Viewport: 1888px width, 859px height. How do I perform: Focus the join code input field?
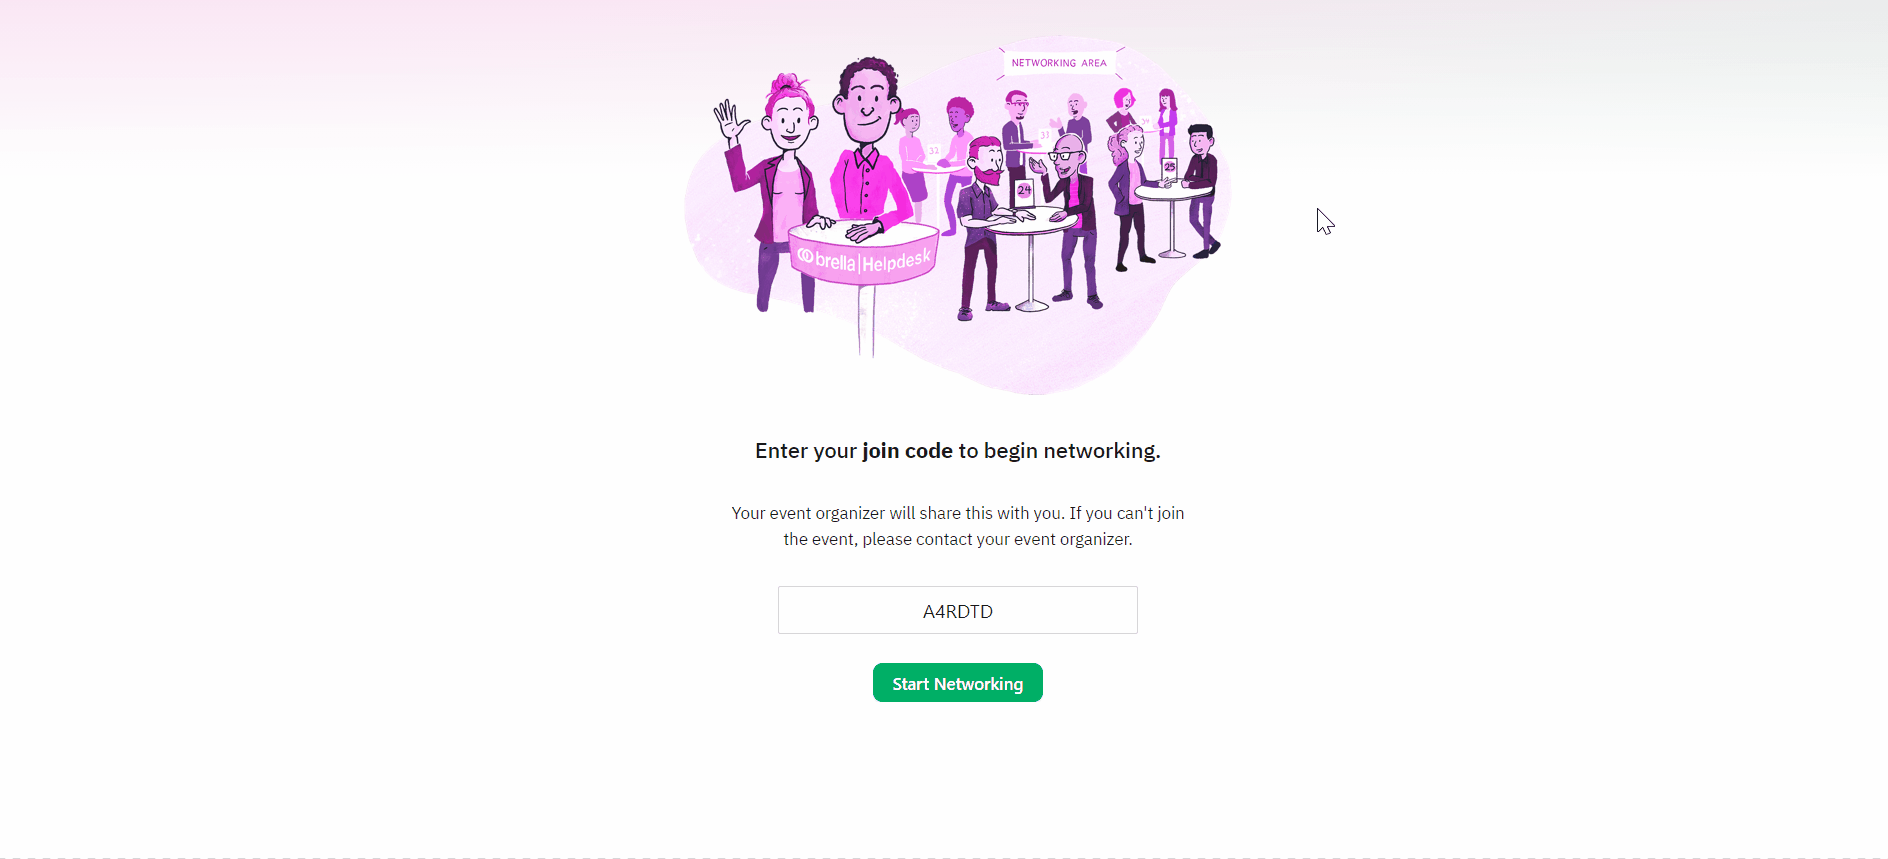[957, 610]
